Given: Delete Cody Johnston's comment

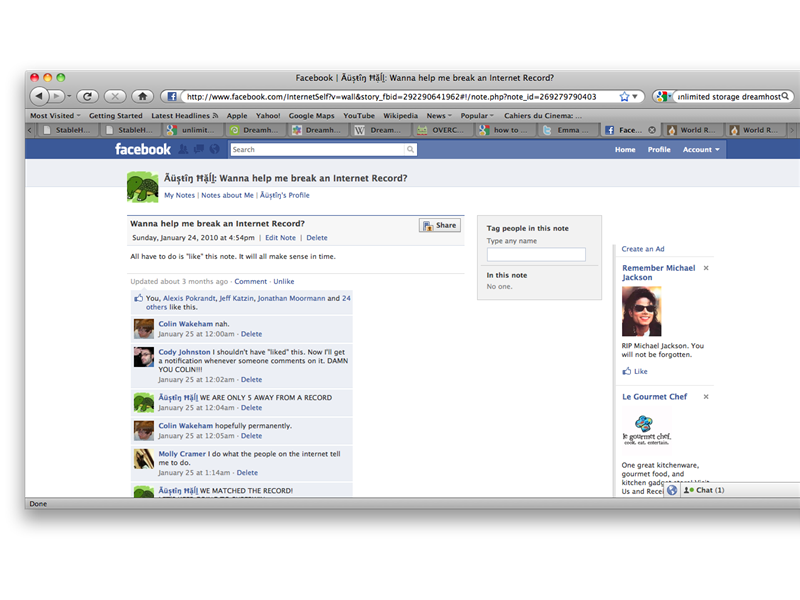Looking at the screenshot, I should [x=252, y=380].
